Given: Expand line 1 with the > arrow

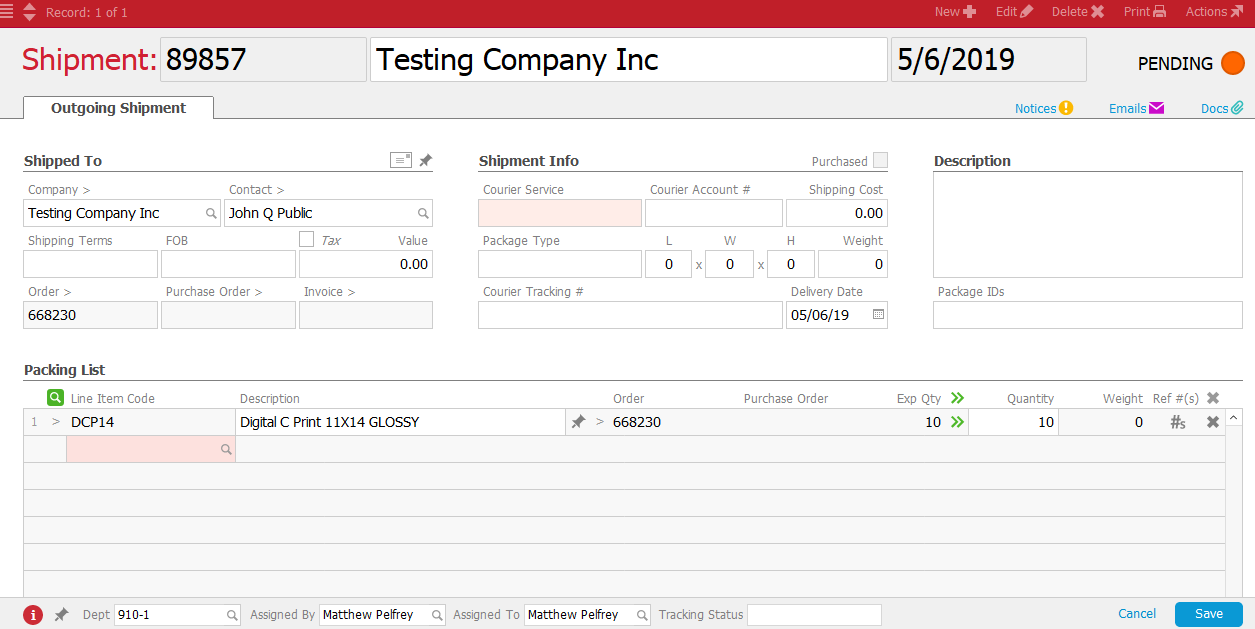Looking at the screenshot, I should click(x=56, y=422).
